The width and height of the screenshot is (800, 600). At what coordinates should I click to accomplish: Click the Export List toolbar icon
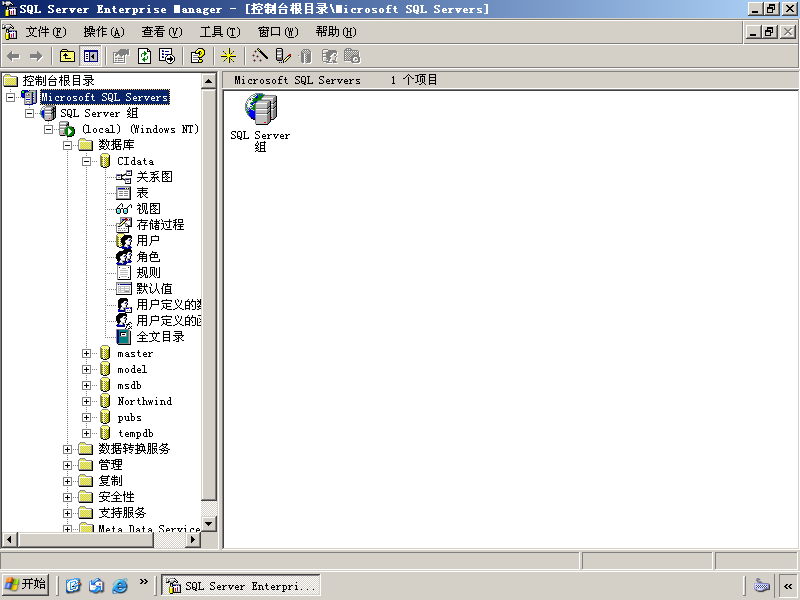point(167,56)
